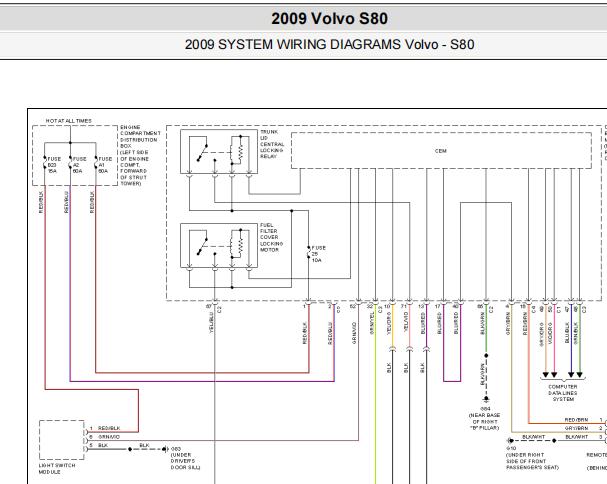
Task: Click the horizontal RED/BRN label at connector pin 1
Action: 576,420
